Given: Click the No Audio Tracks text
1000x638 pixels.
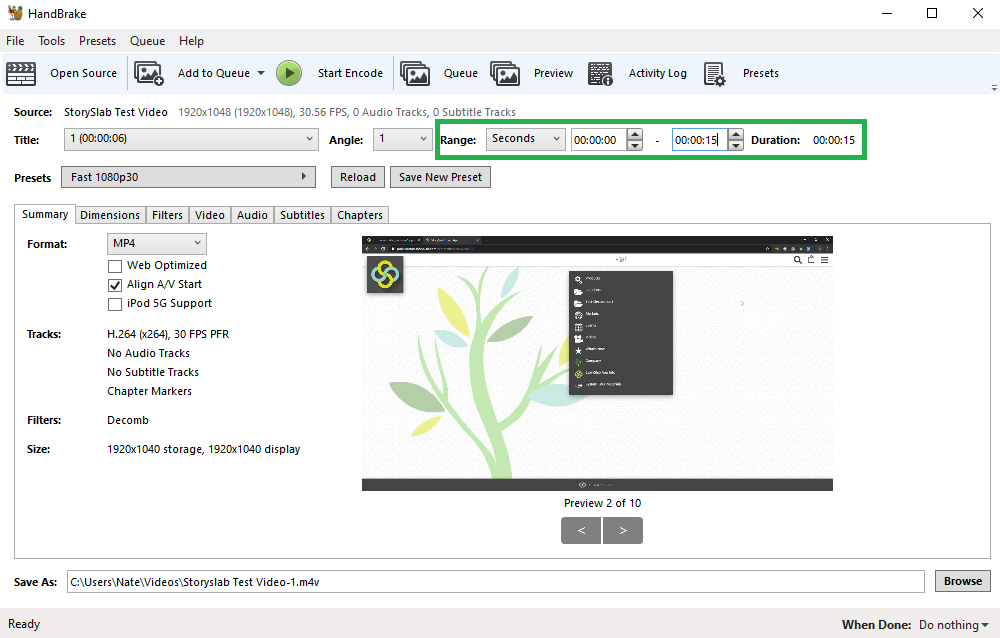Looking at the screenshot, I should 149,353.
